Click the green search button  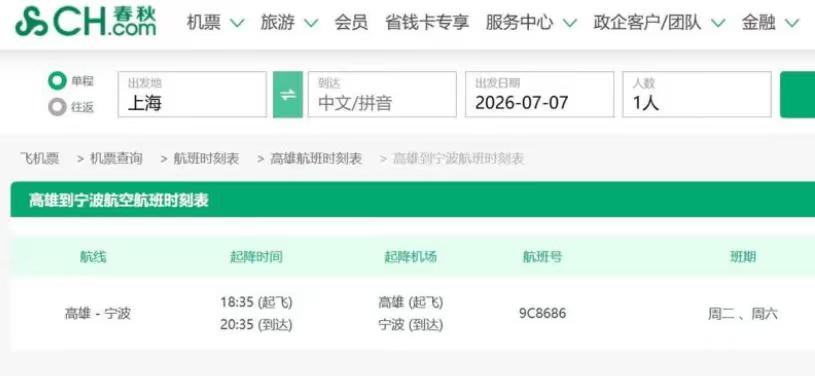797,95
